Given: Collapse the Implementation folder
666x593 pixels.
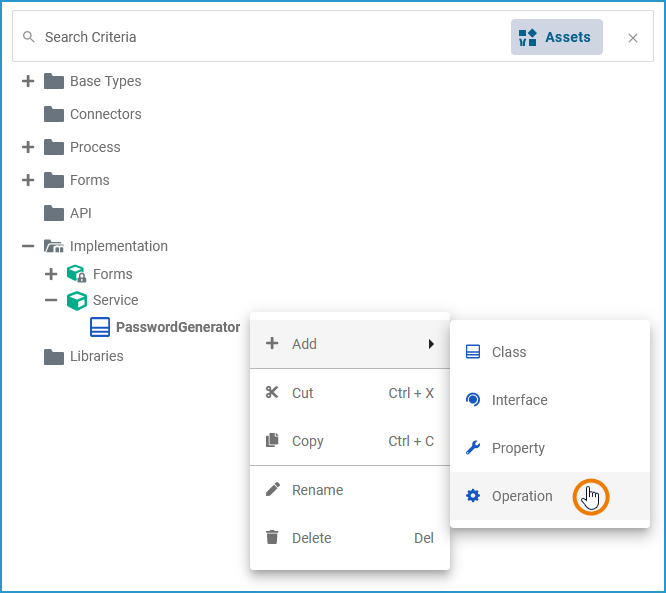Looking at the screenshot, I should click(x=28, y=246).
